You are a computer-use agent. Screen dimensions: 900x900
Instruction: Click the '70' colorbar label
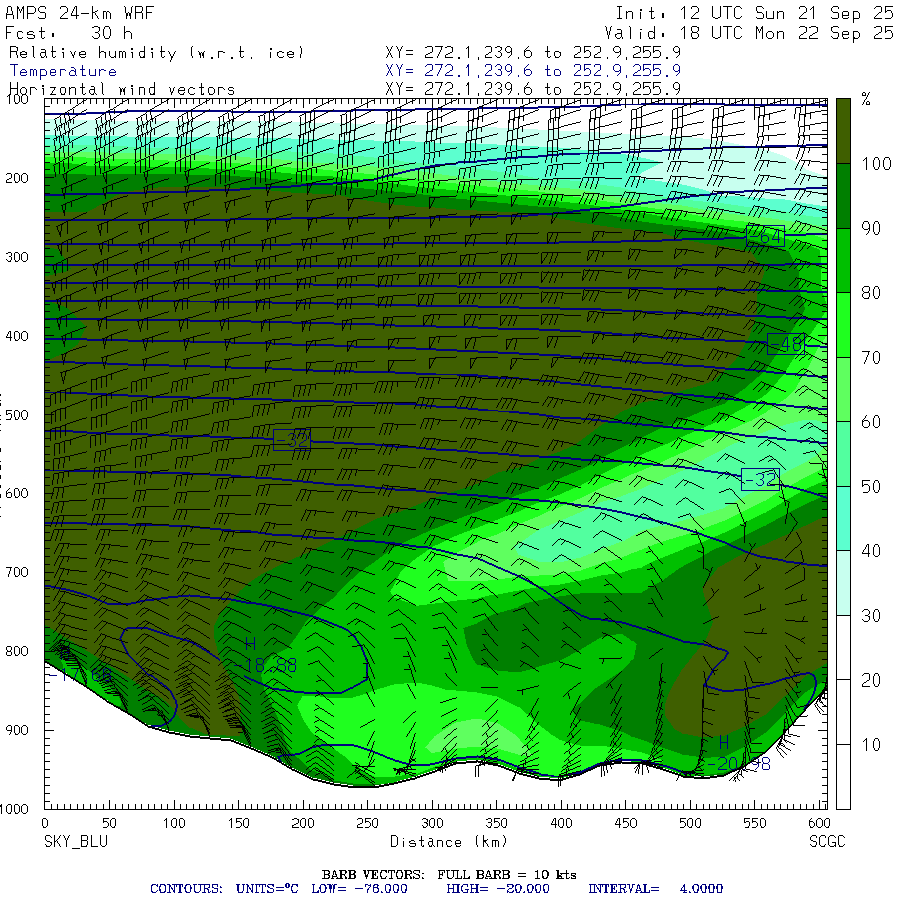[x=871, y=358]
